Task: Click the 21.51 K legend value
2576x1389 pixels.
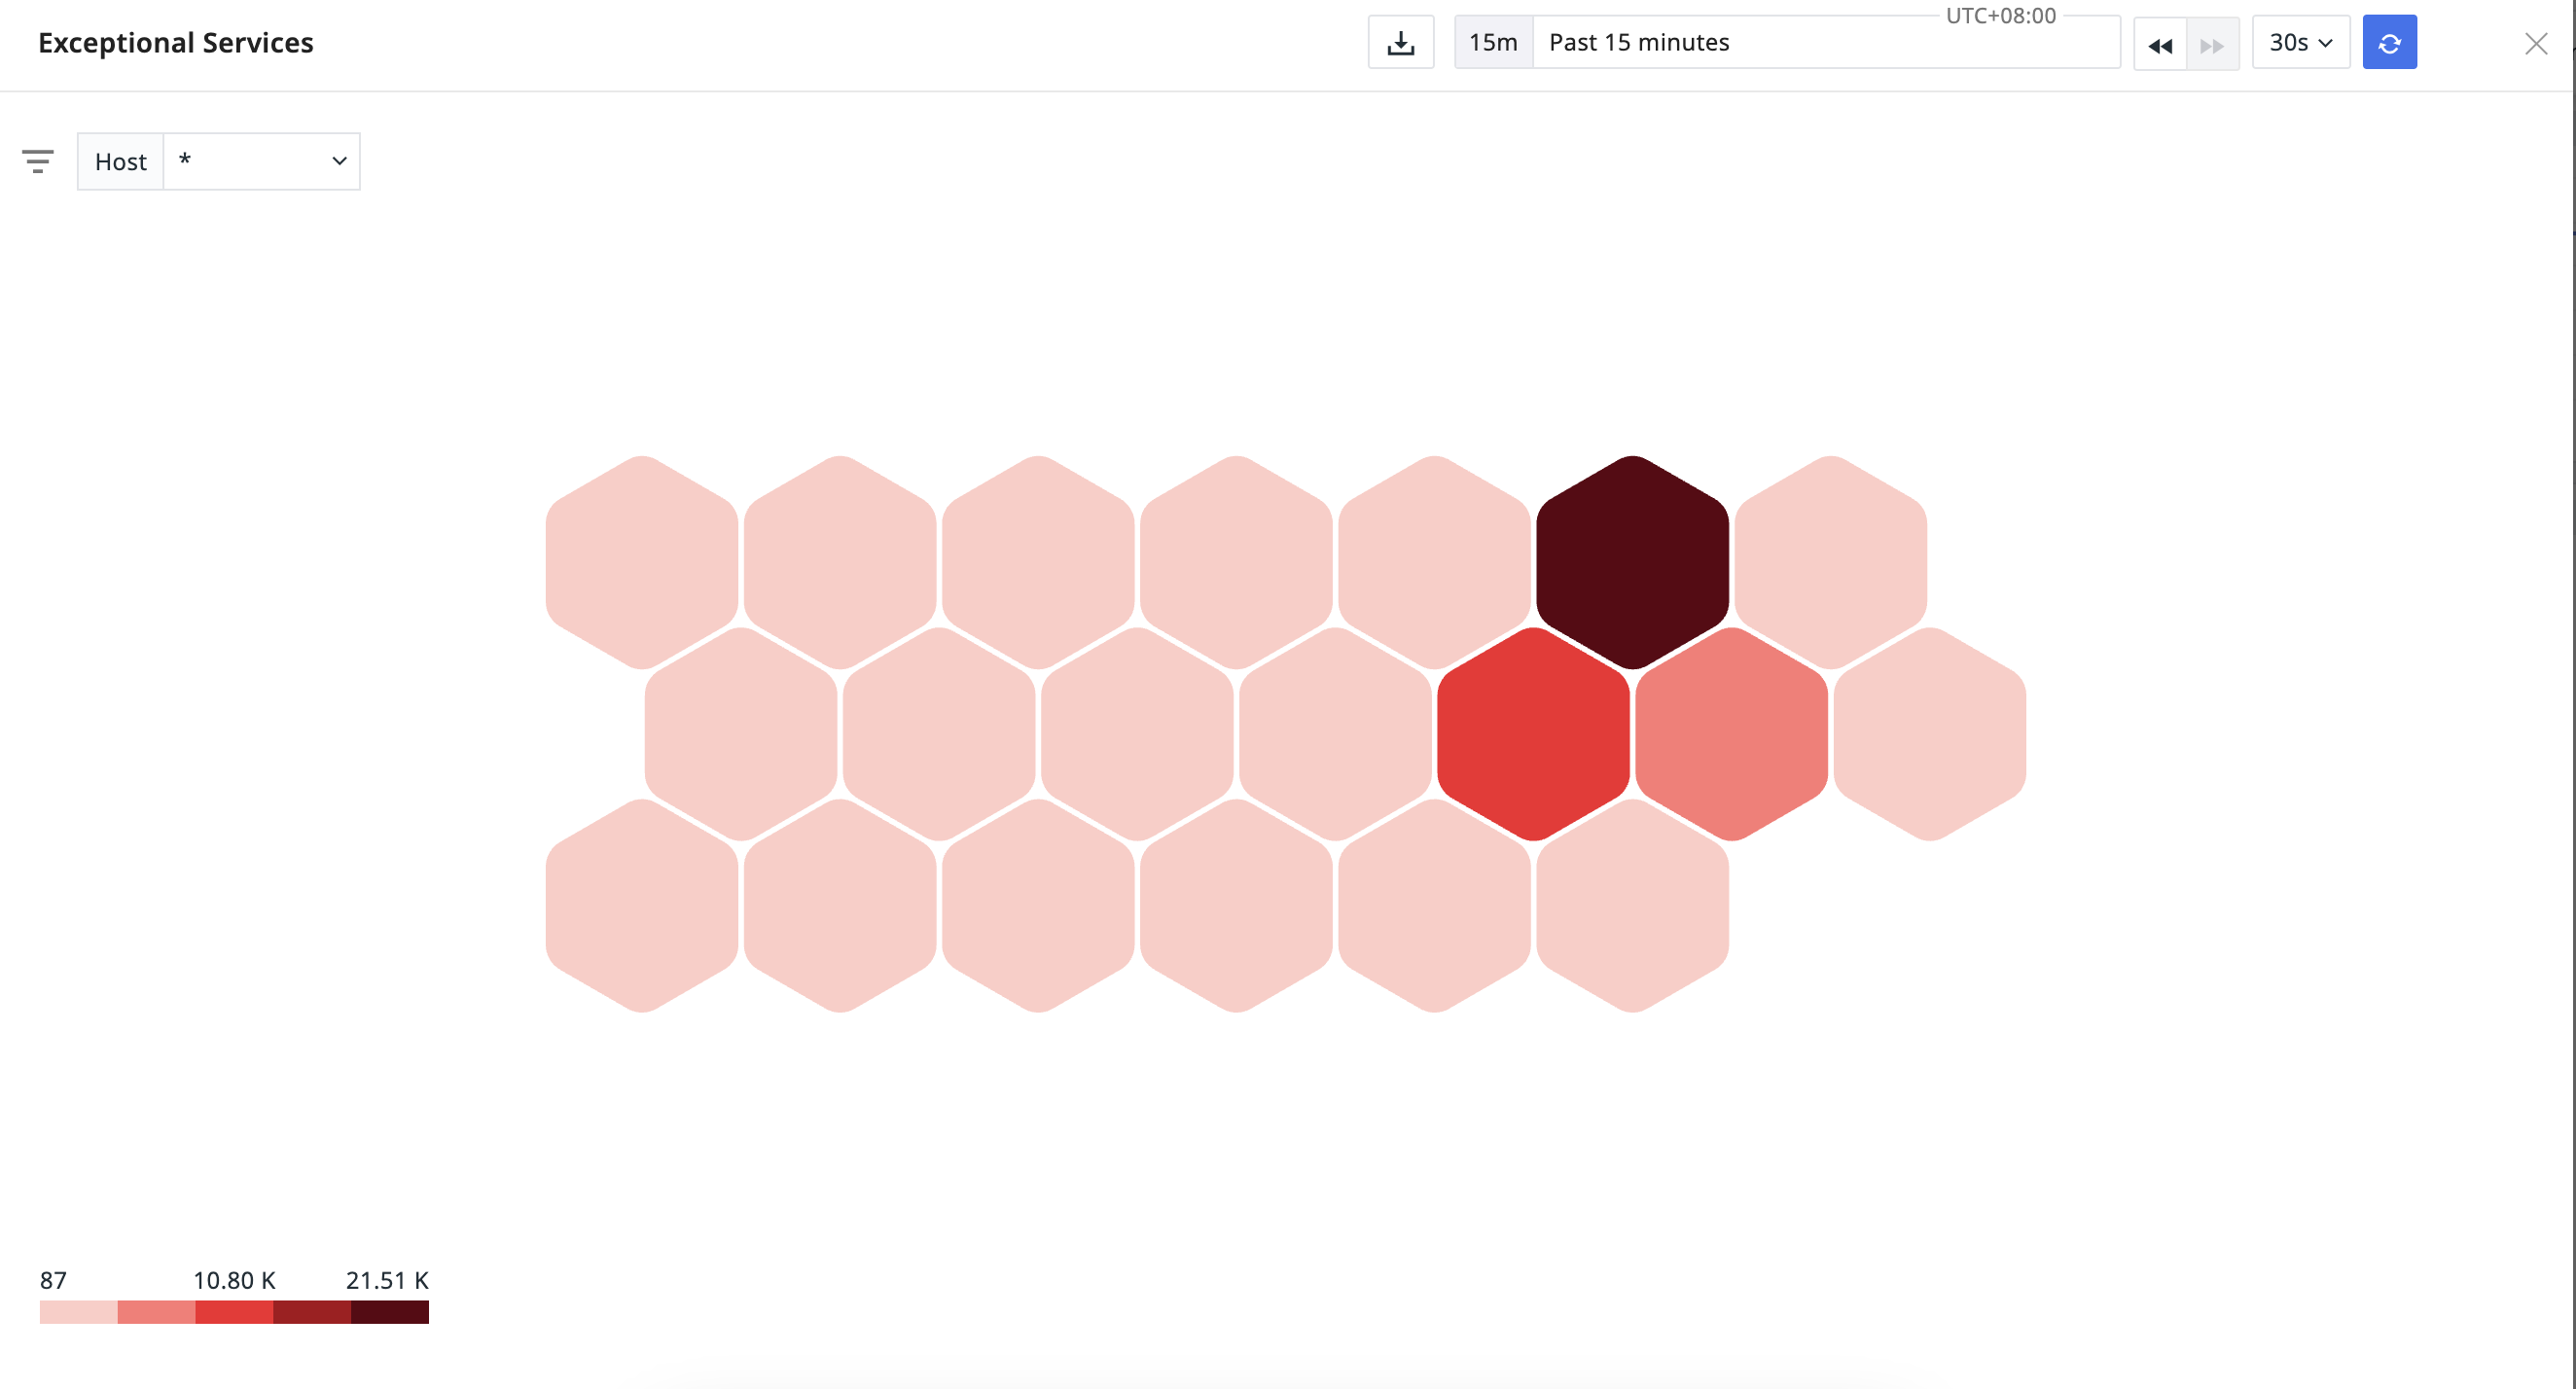Action: tap(387, 1280)
